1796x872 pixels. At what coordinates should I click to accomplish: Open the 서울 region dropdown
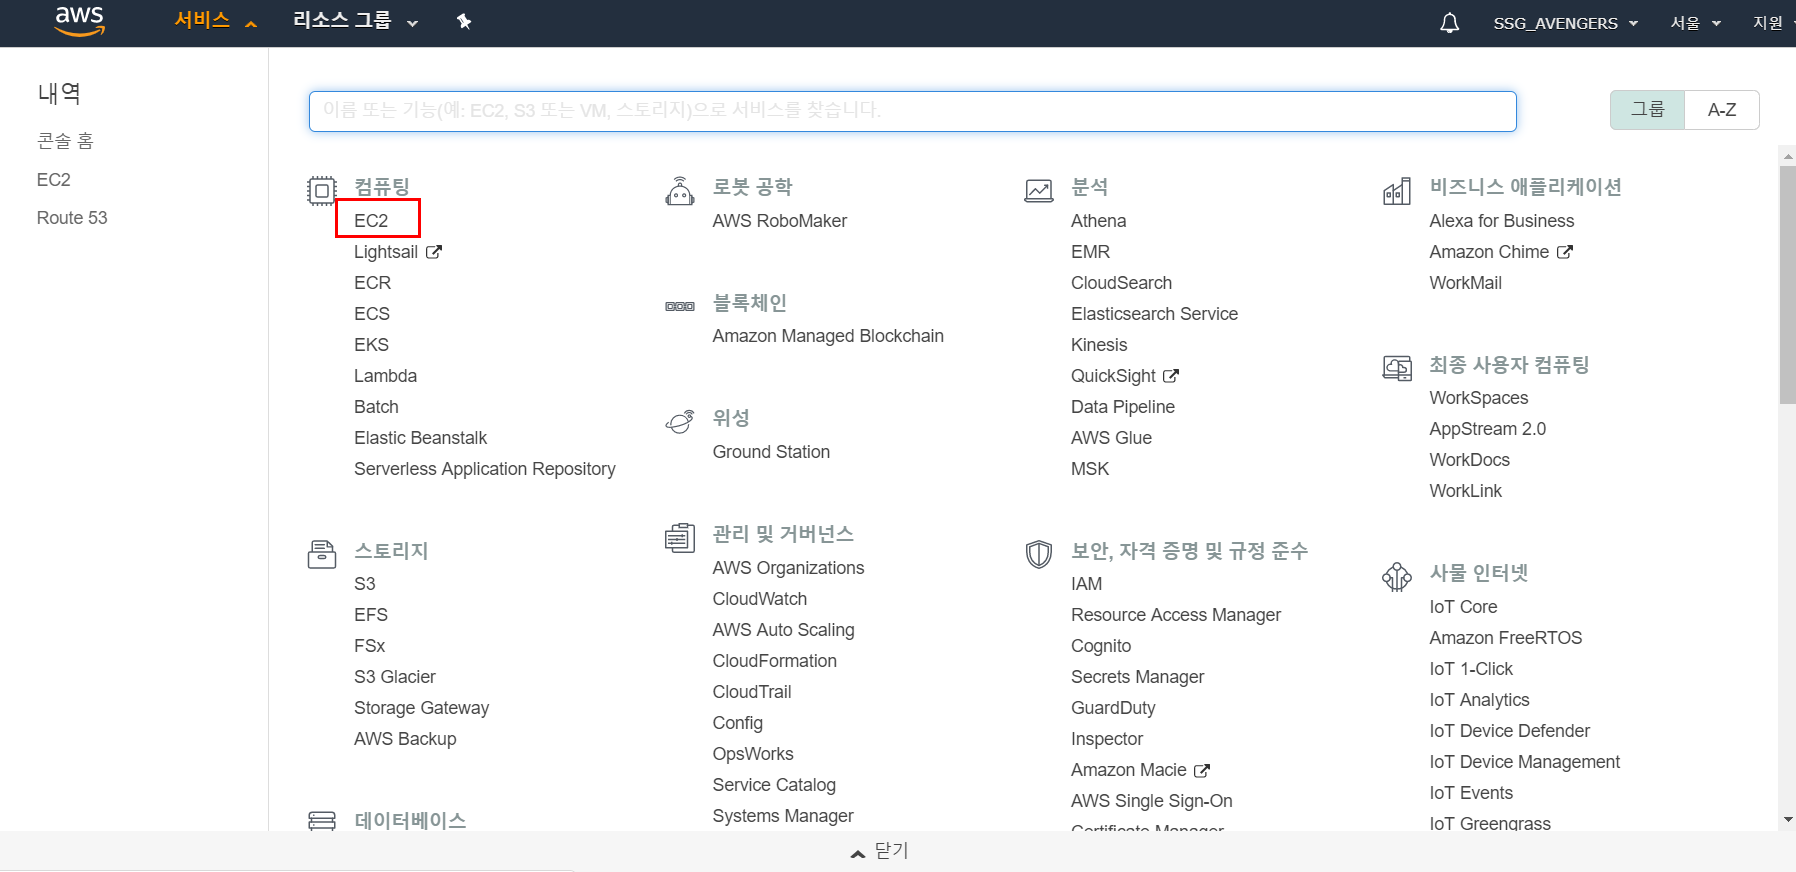[1695, 23]
